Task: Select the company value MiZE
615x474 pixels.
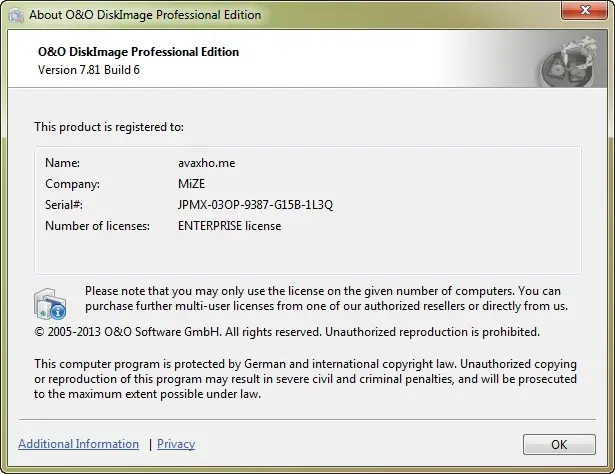Action: pyautogui.click(x=191, y=183)
